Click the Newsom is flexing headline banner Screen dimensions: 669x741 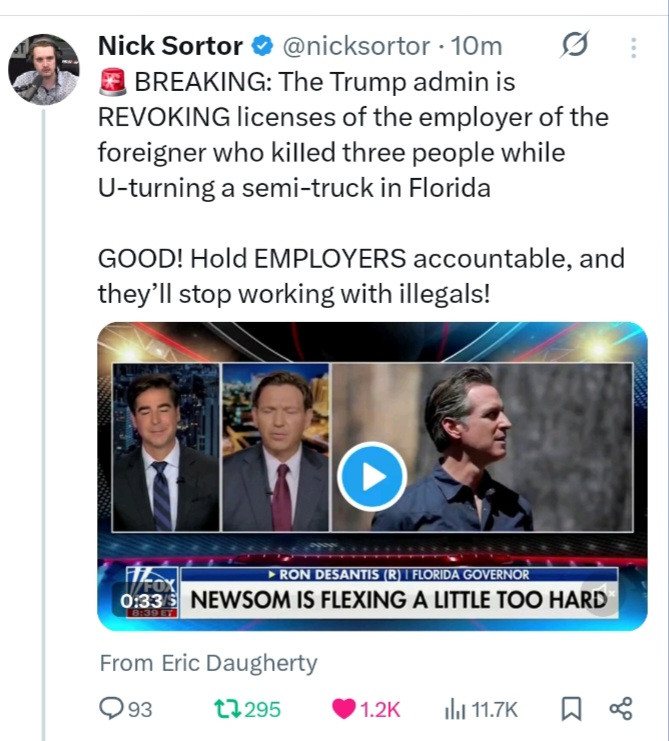coord(397,600)
